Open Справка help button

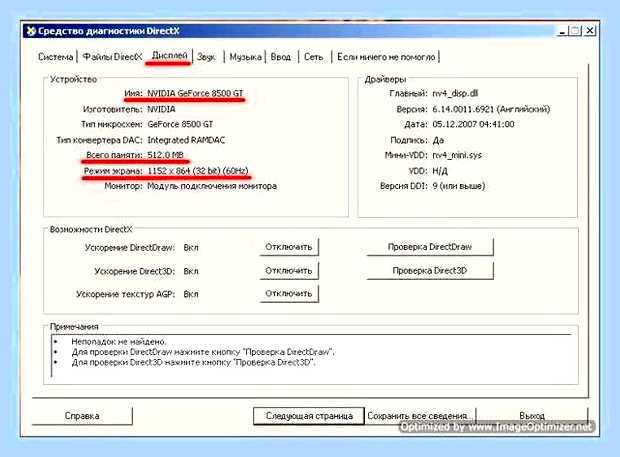pyautogui.click(x=82, y=416)
